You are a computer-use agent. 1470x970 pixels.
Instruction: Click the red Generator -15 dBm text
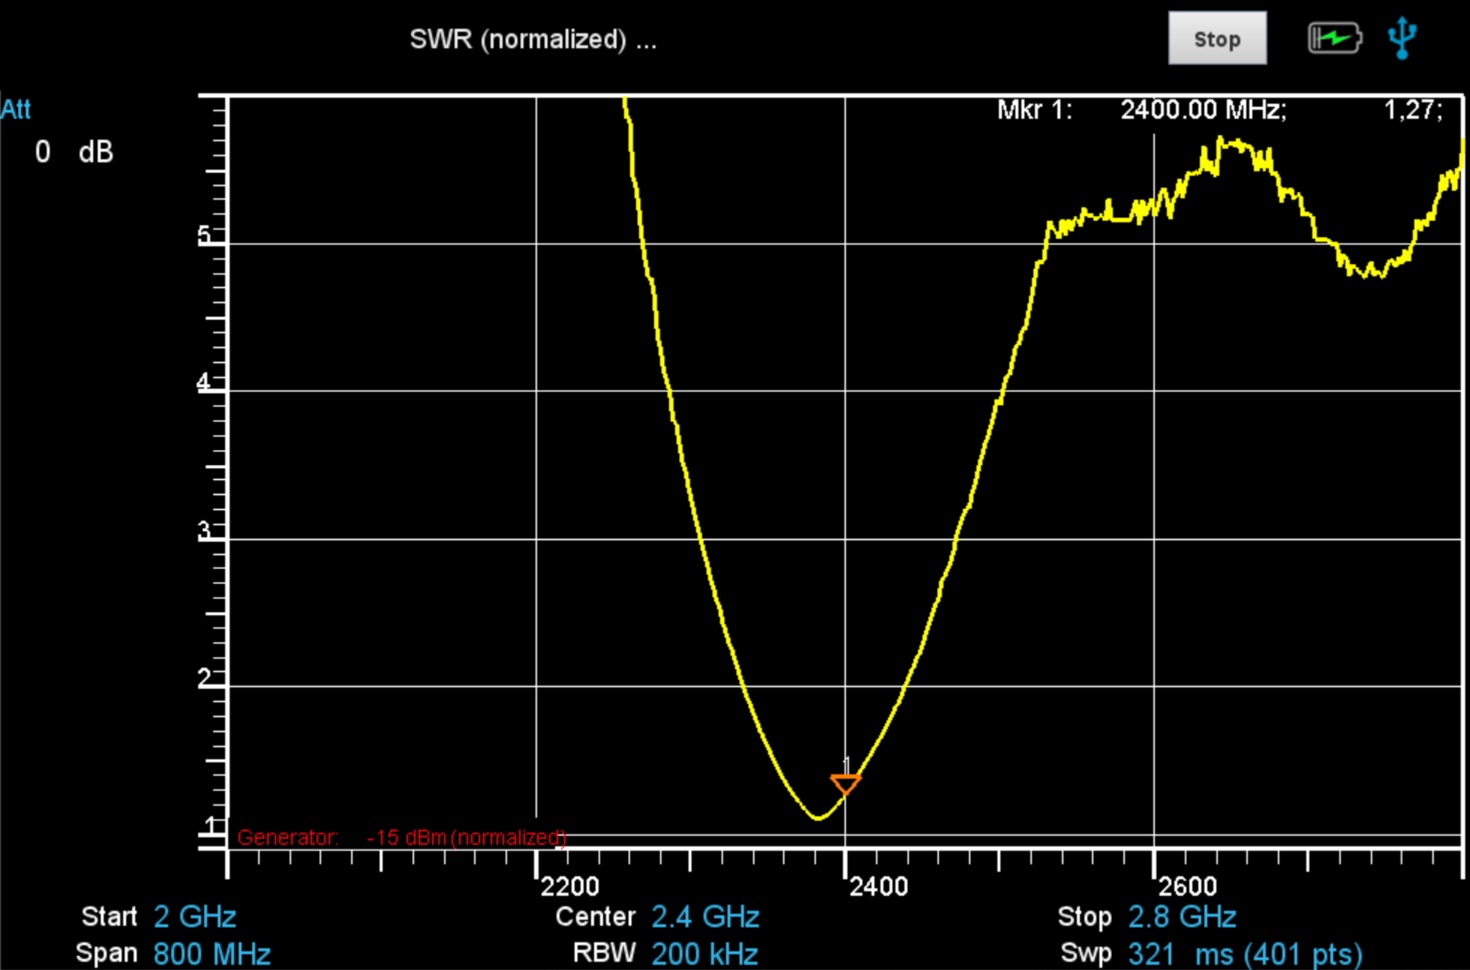[x=401, y=837]
